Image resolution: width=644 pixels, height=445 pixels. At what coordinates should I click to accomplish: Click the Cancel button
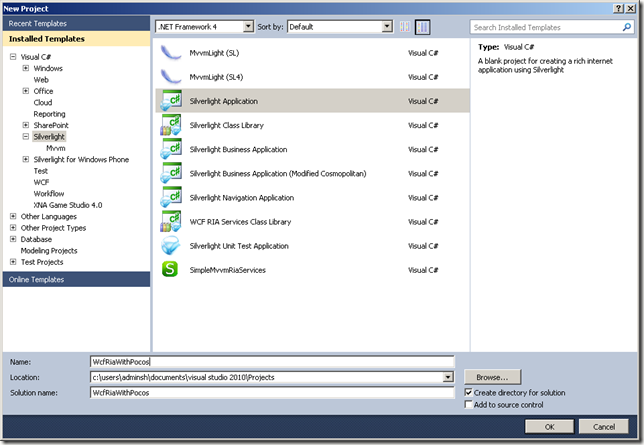[x=604, y=427]
